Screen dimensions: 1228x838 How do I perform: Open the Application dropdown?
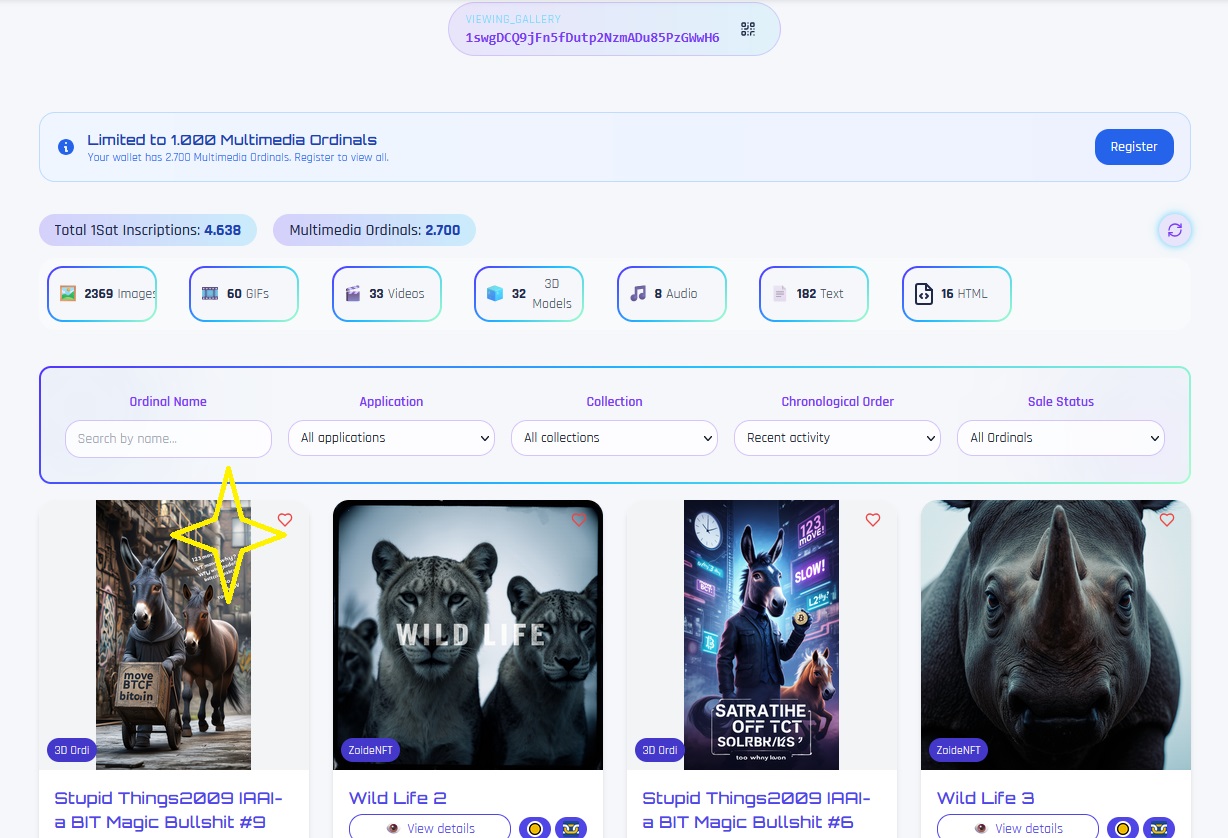391,438
